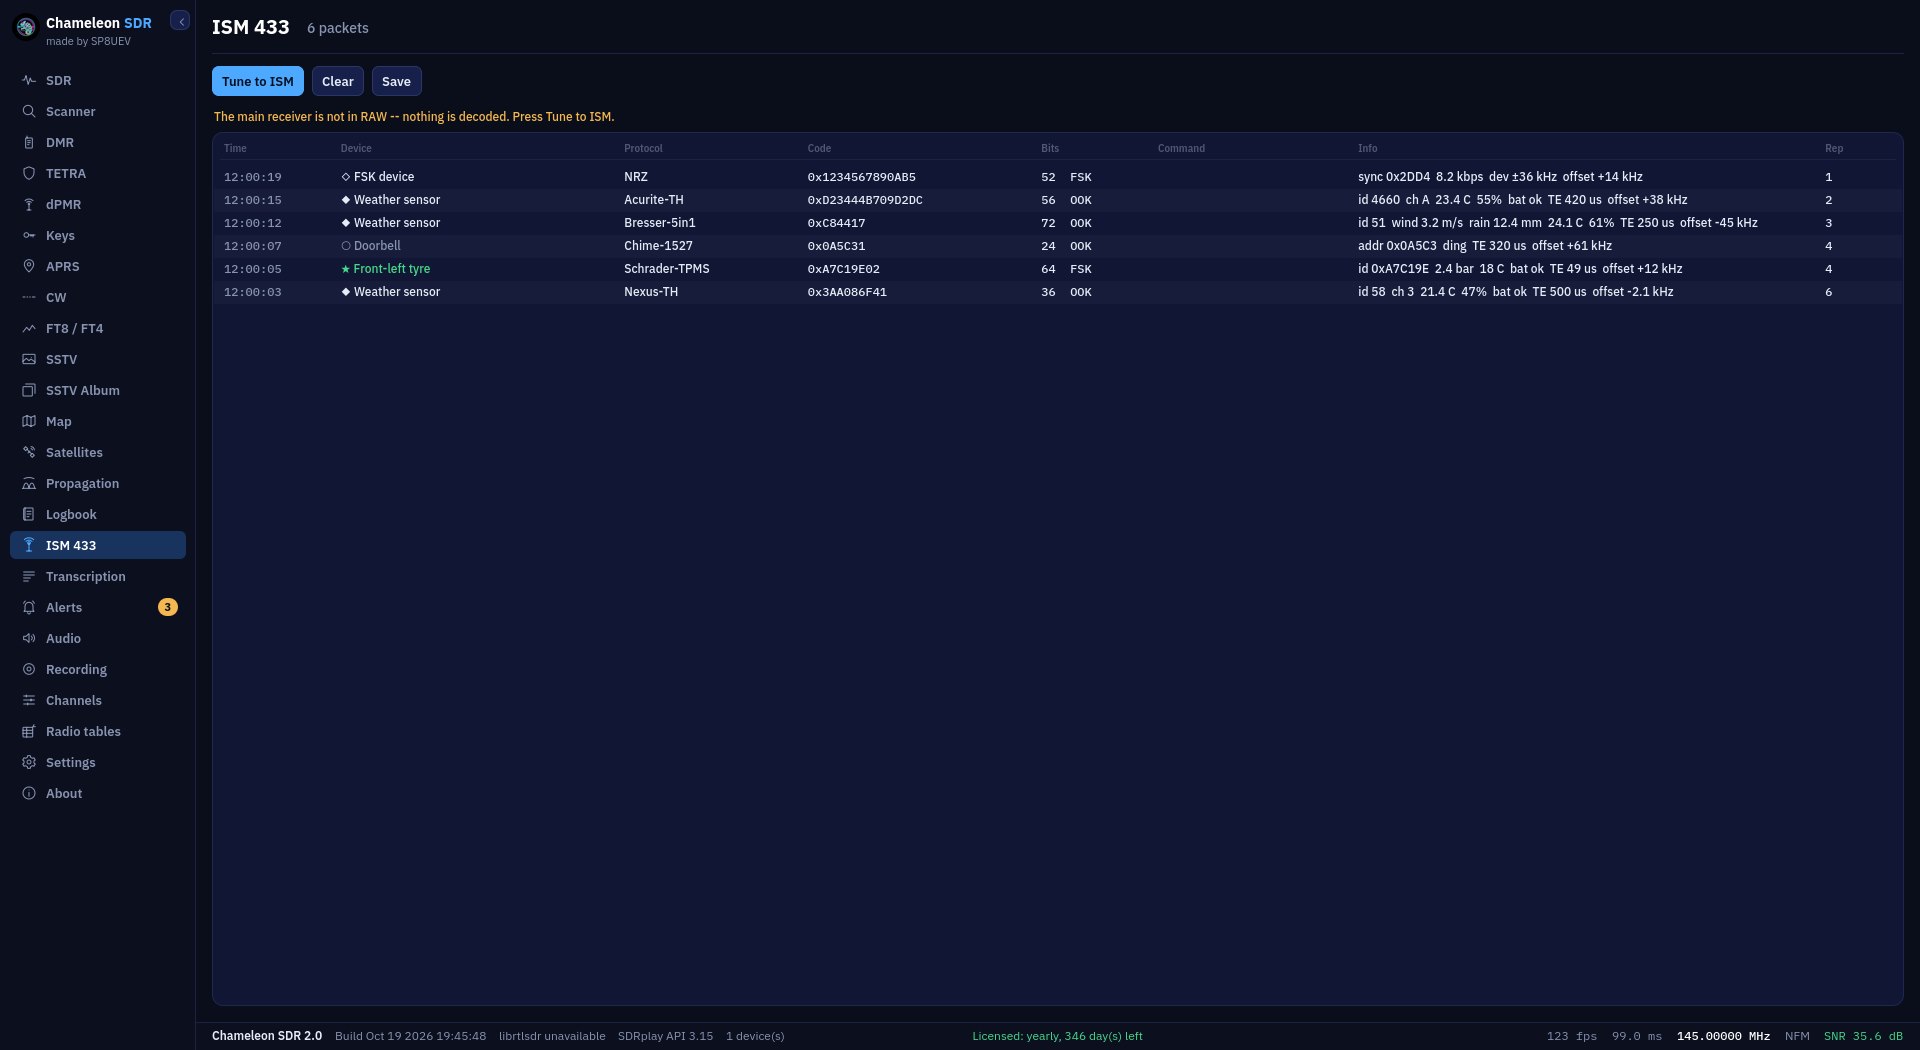The image size is (1920, 1050).
Task: Click the Keys key icon
Action: (29, 235)
